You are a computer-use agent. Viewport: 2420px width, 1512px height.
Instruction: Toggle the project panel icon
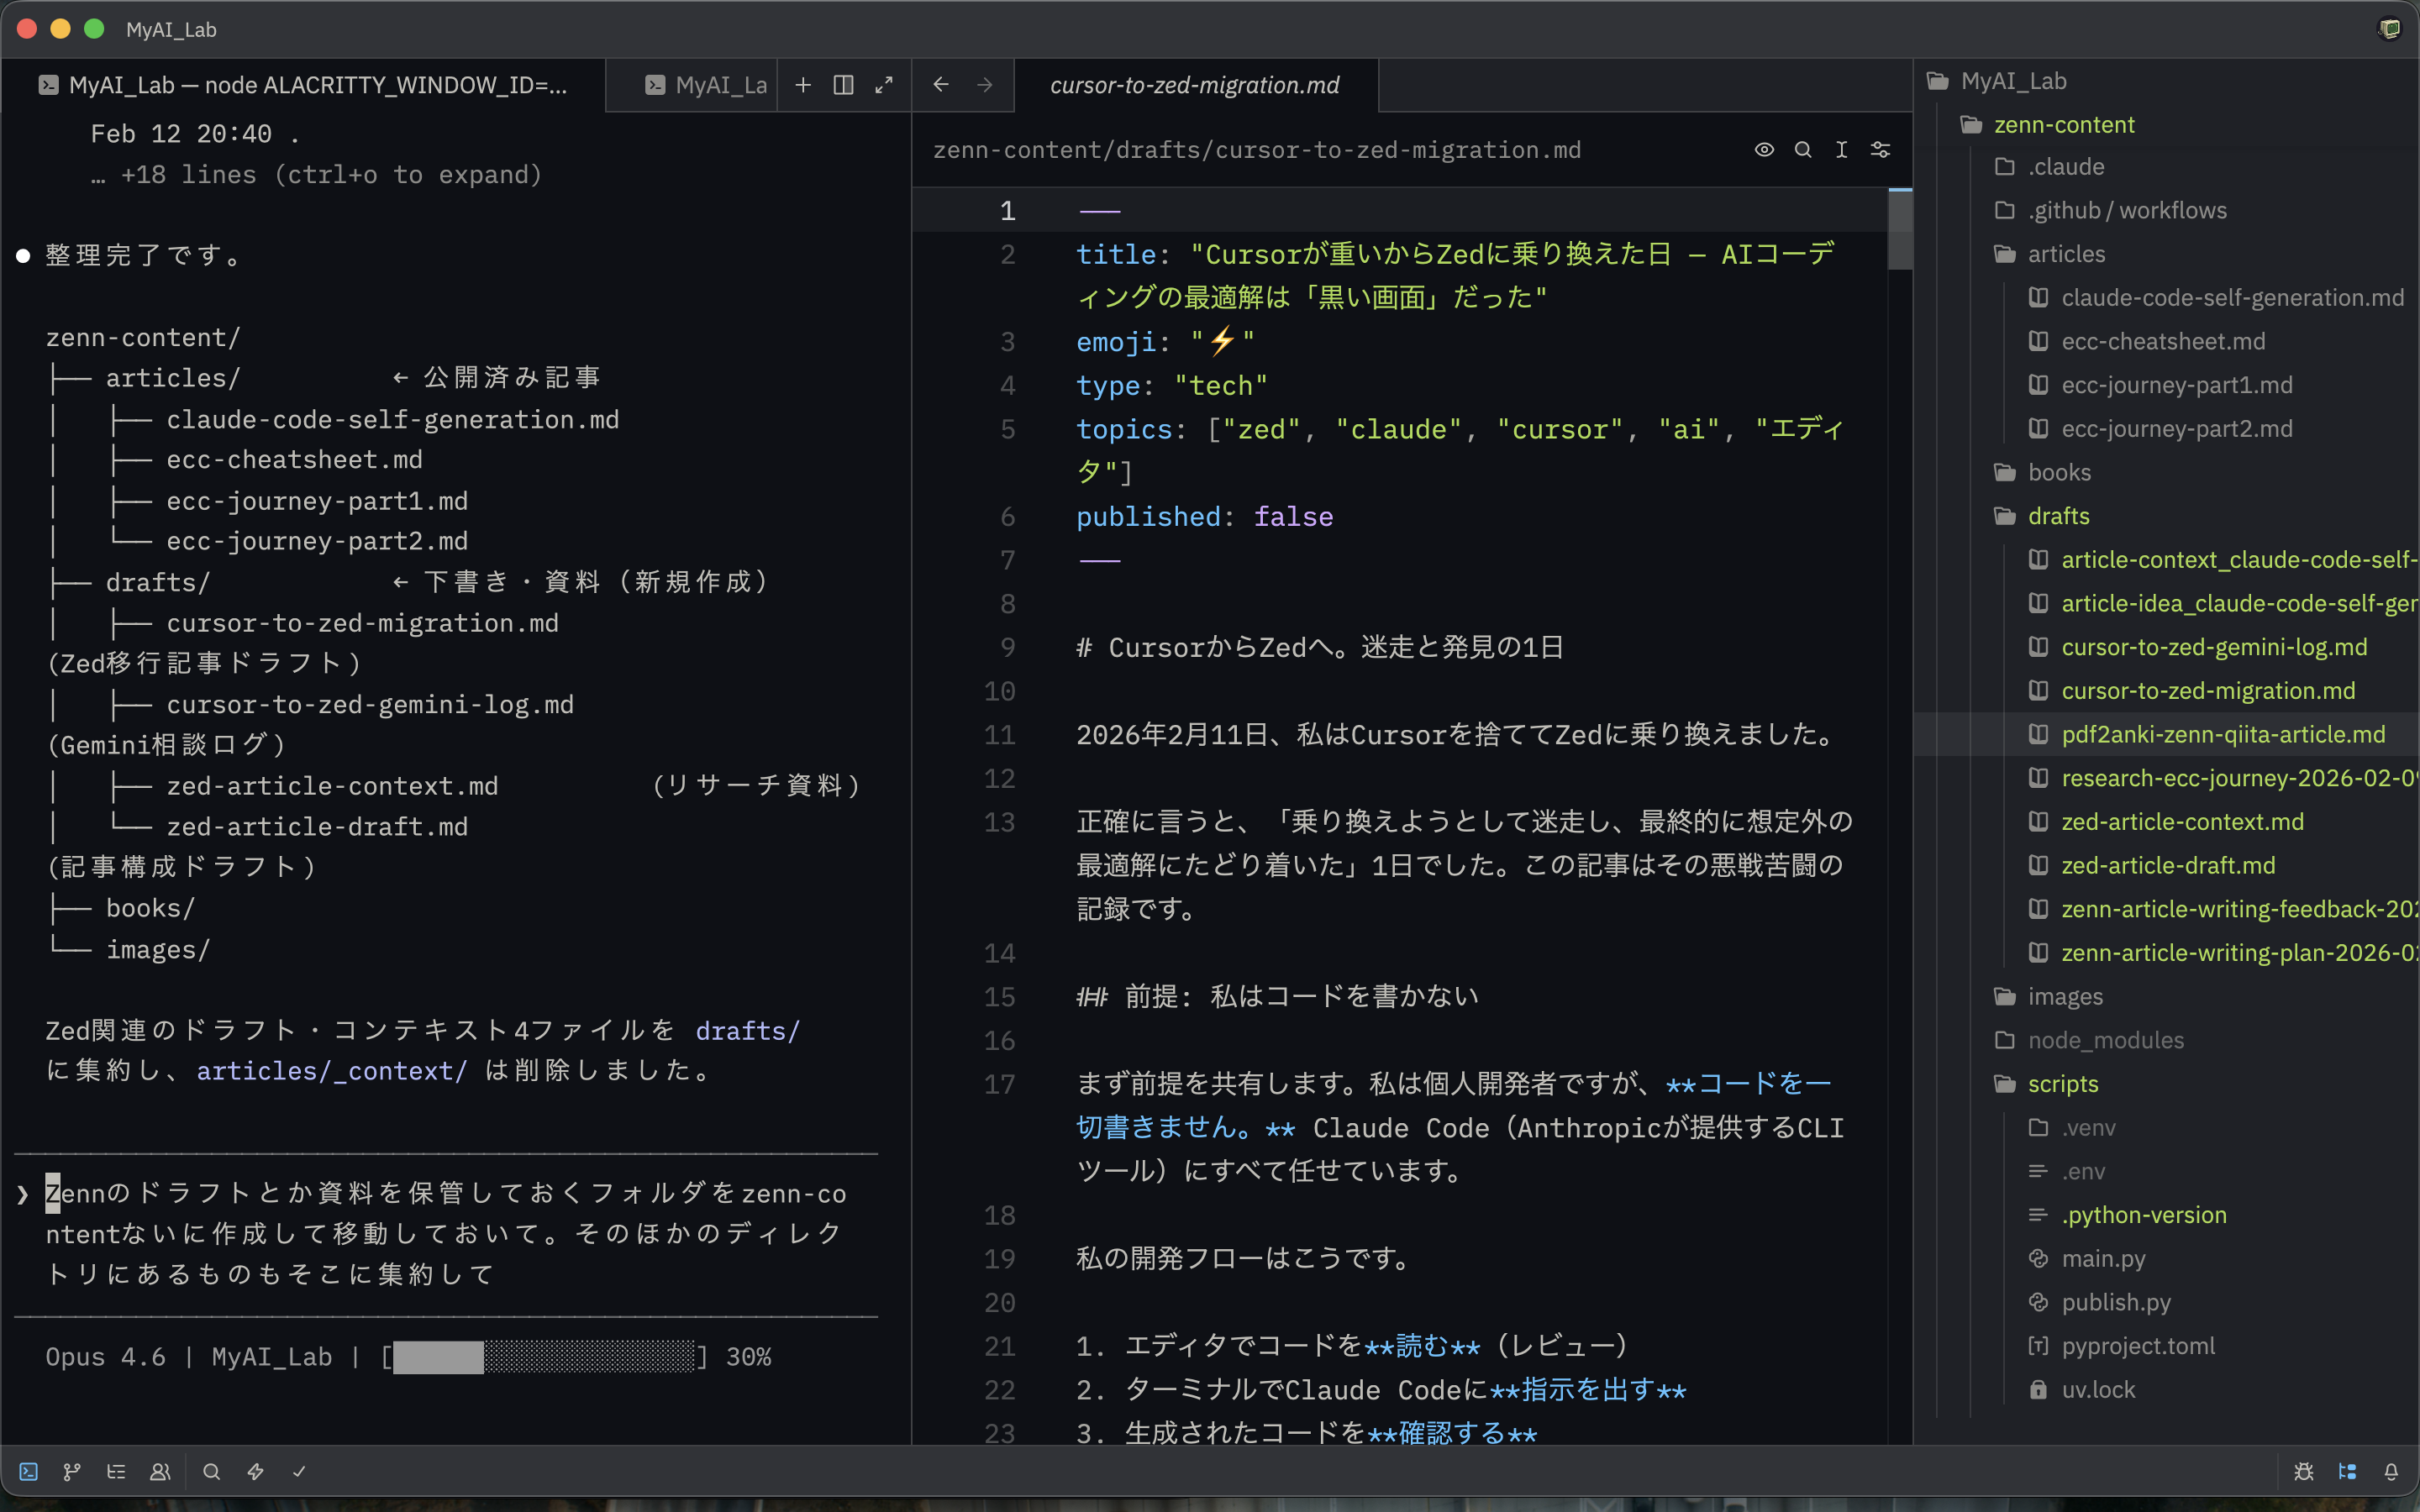pos(2345,1471)
